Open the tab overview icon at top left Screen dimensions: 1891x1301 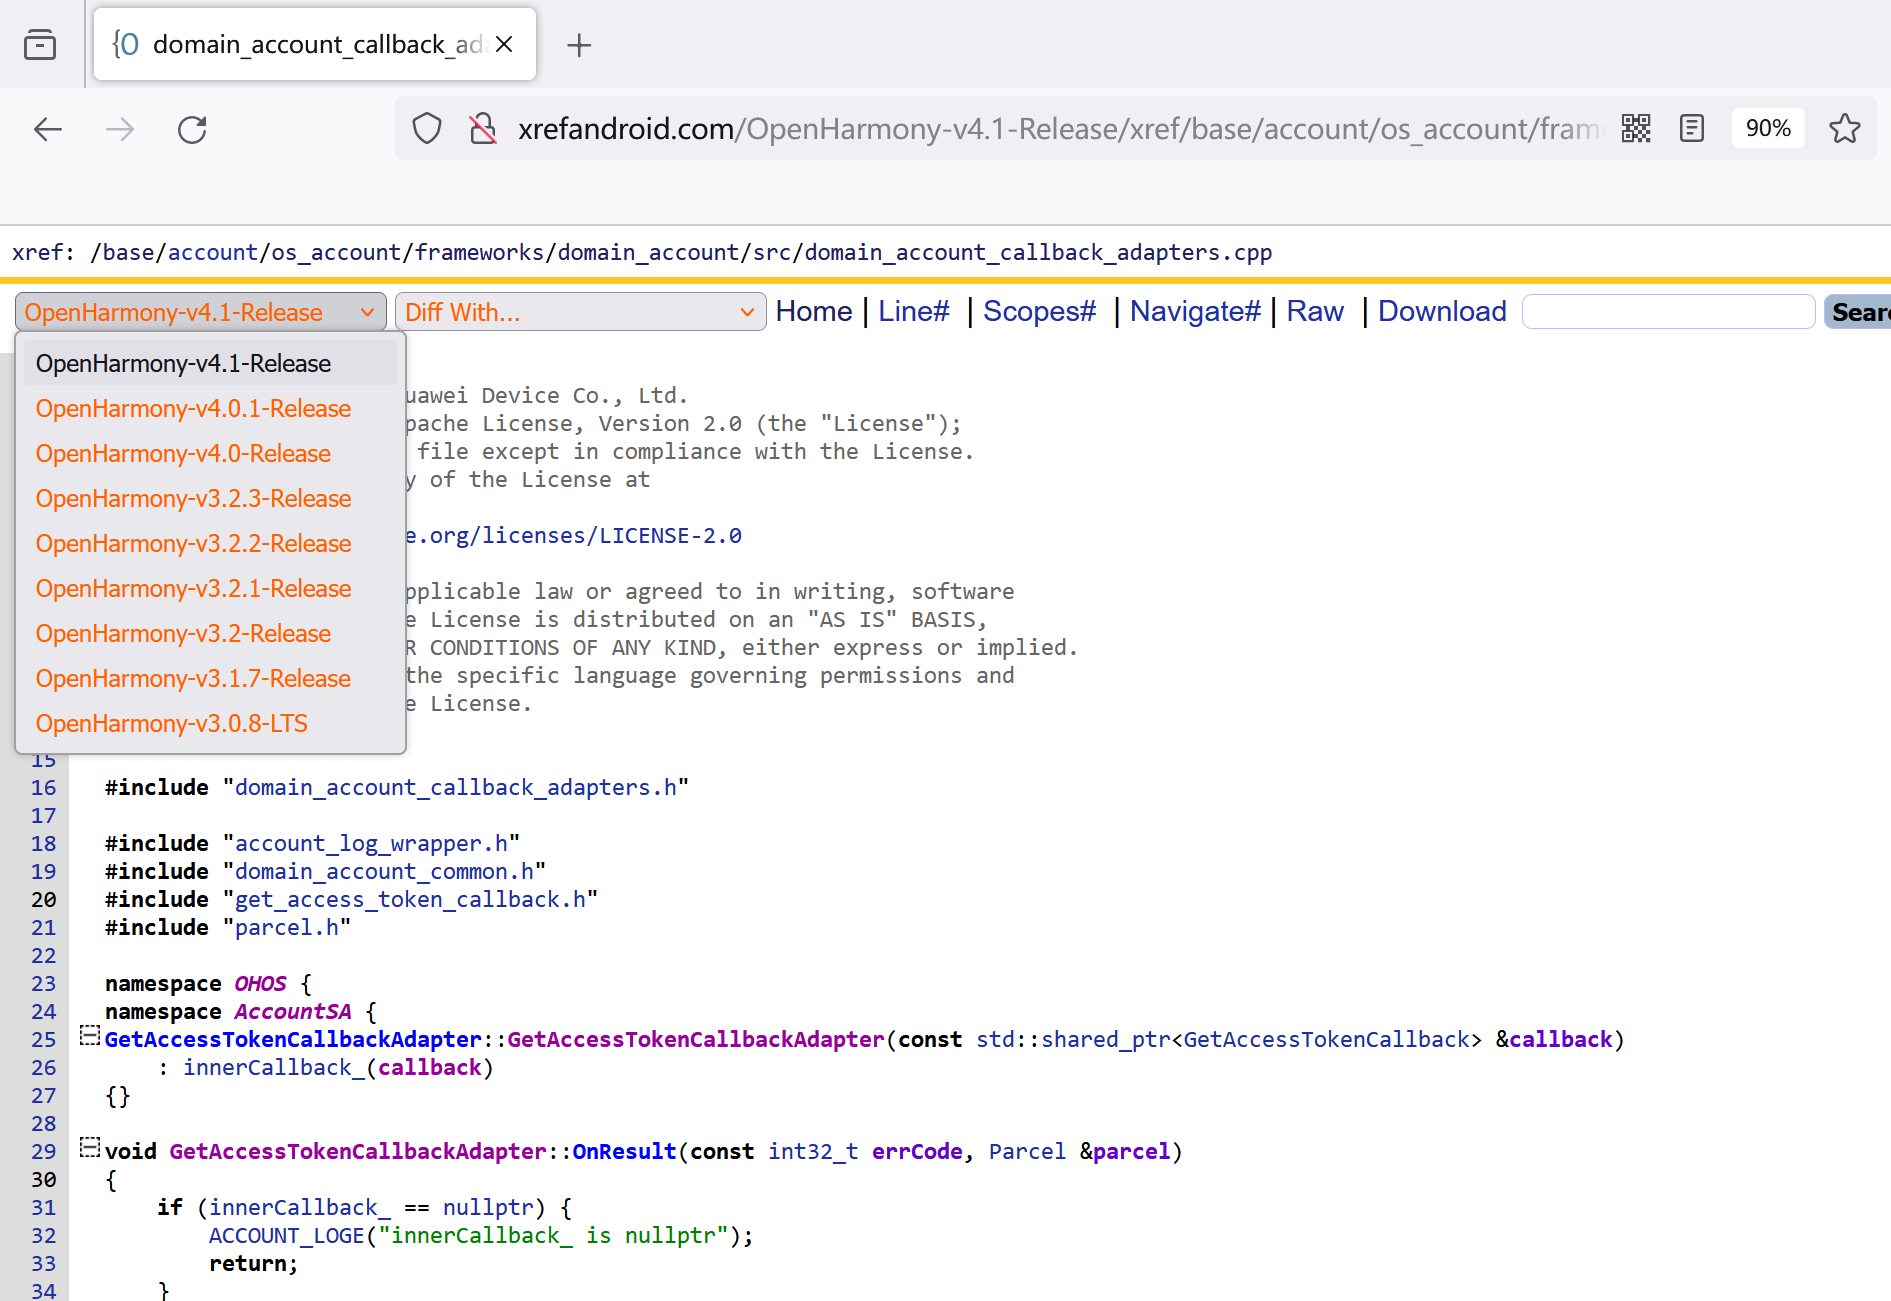(40, 45)
